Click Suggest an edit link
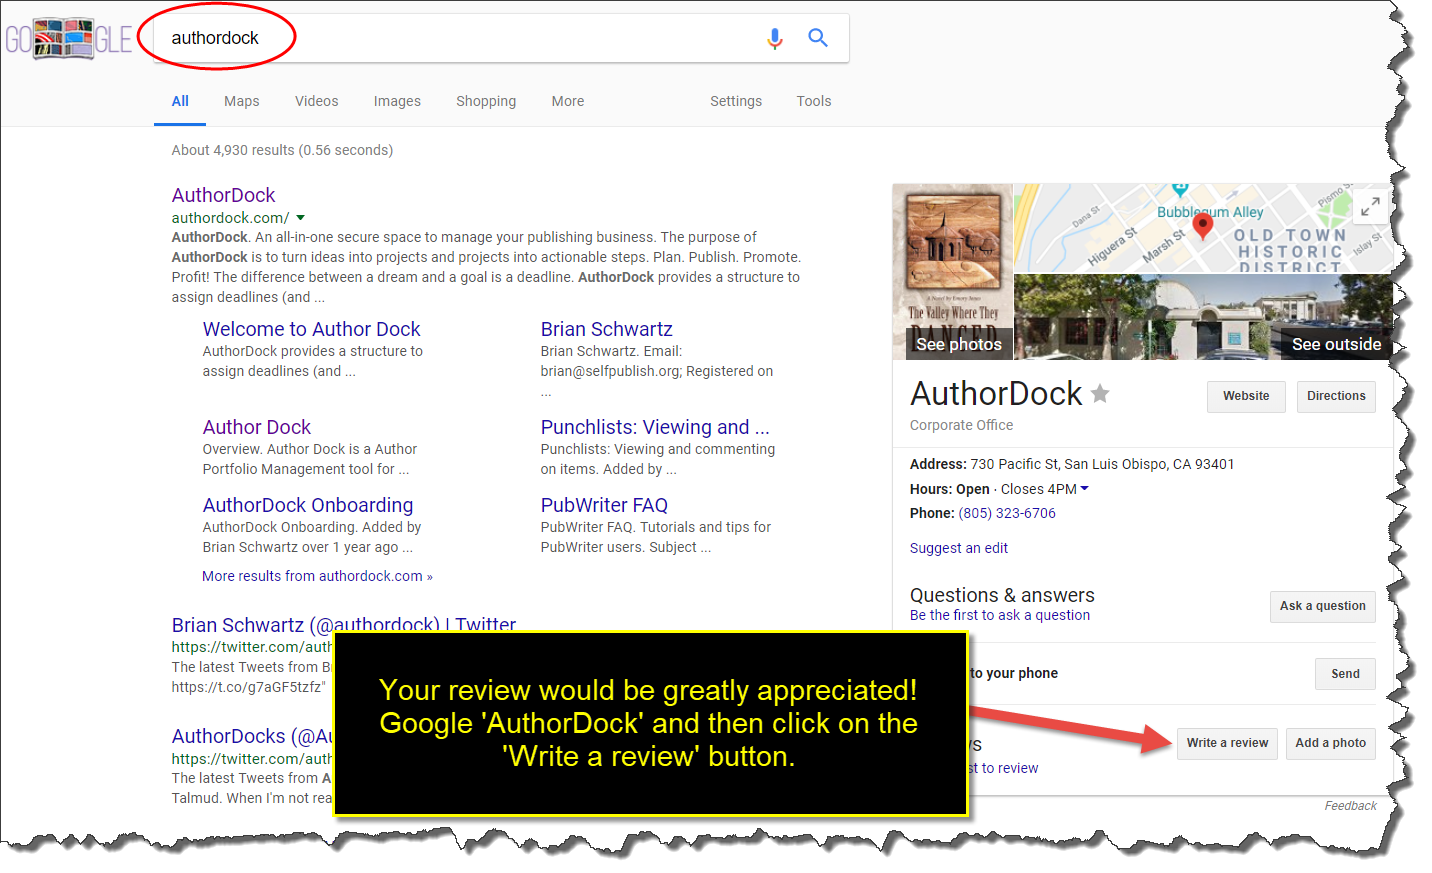 click(x=959, y=548)
